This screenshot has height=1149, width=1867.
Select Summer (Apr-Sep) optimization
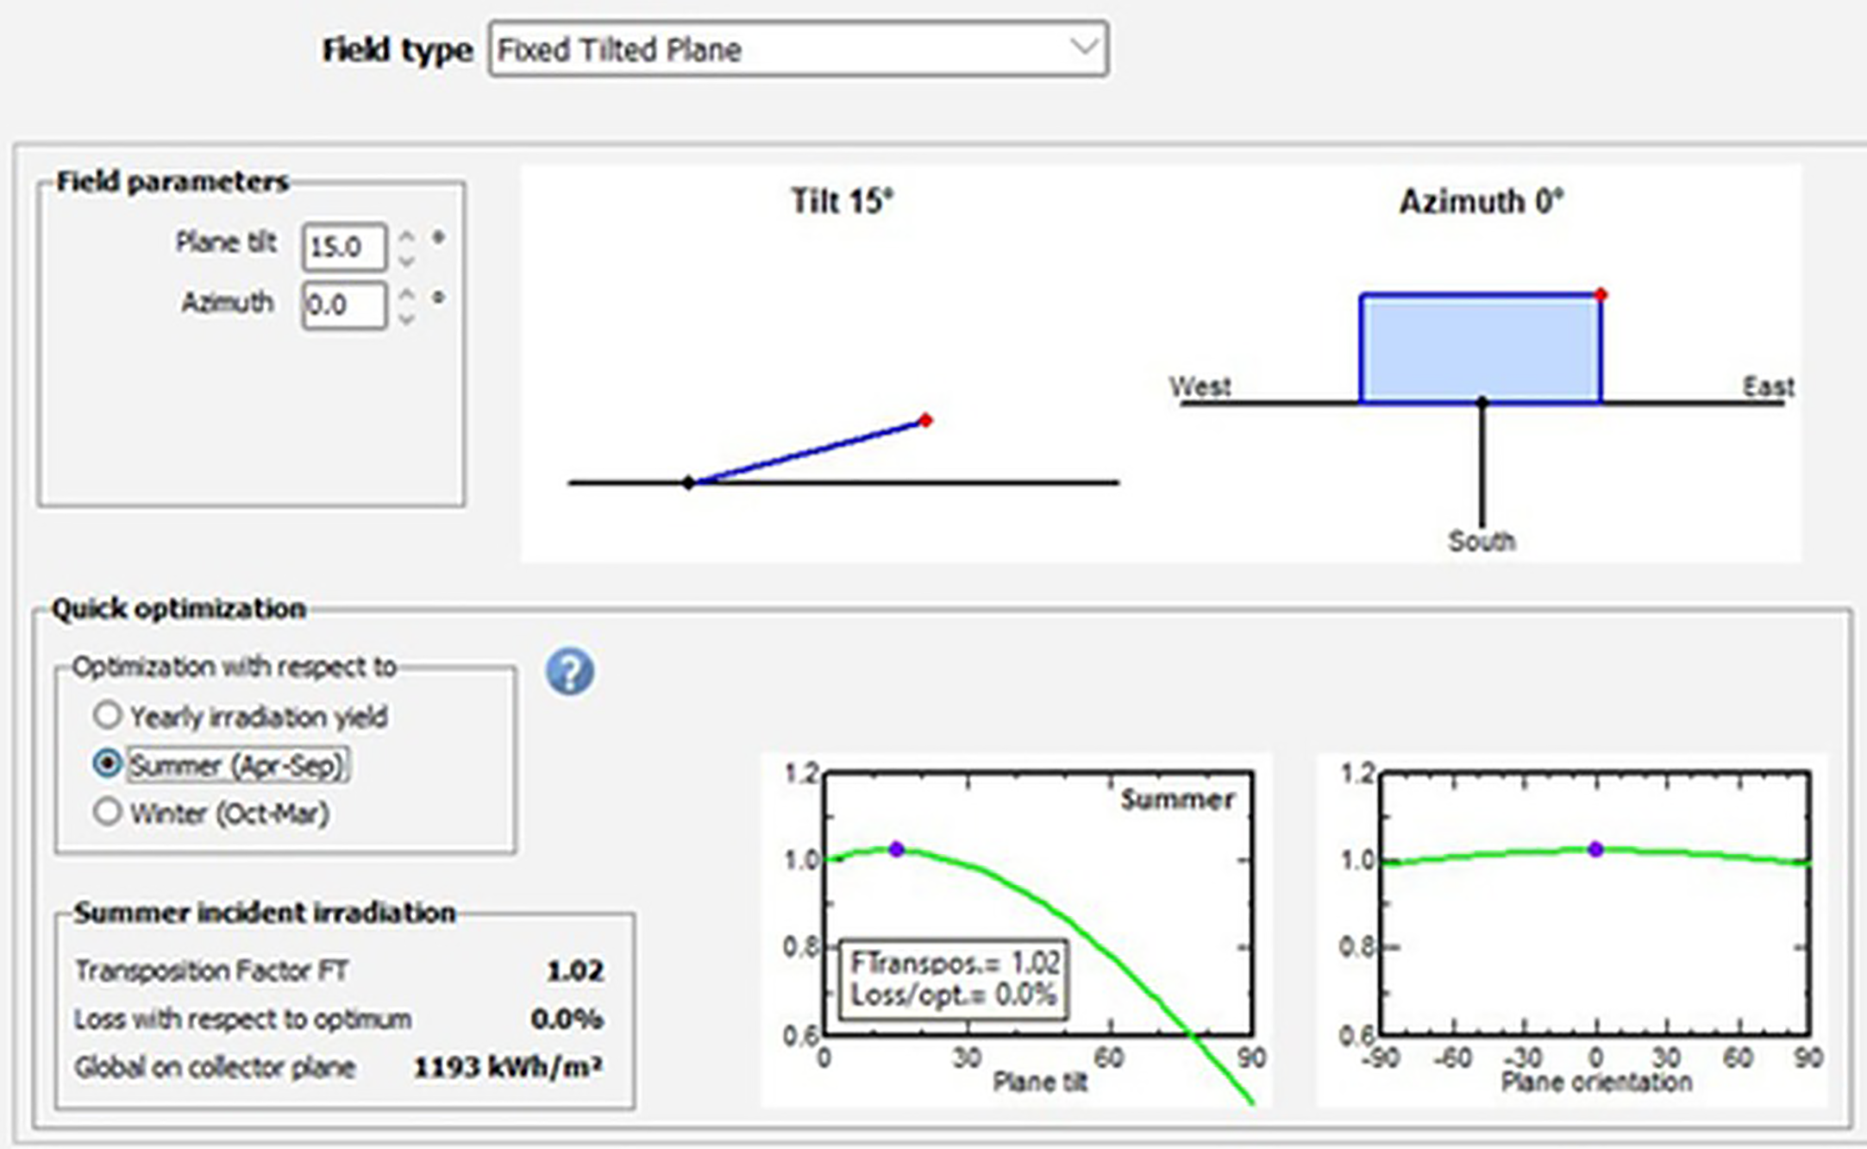(x=107, y=765)
